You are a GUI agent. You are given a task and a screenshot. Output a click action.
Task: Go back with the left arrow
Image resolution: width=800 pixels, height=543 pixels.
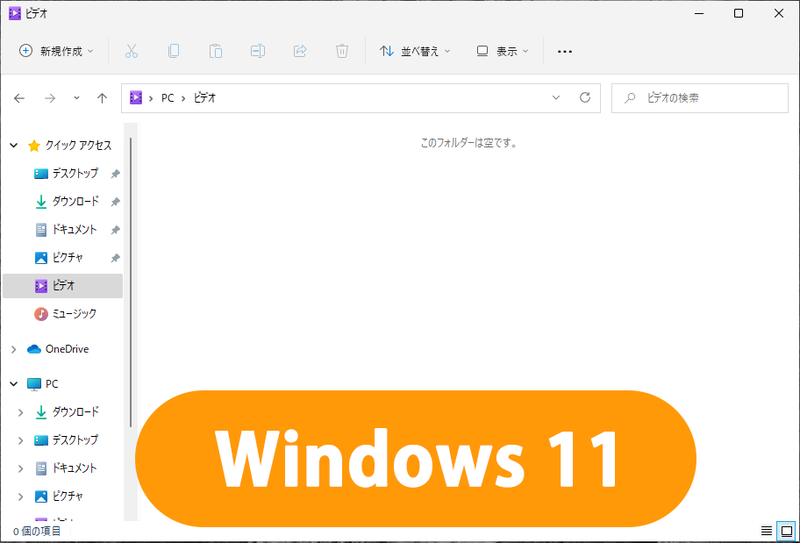coord(19,98)
